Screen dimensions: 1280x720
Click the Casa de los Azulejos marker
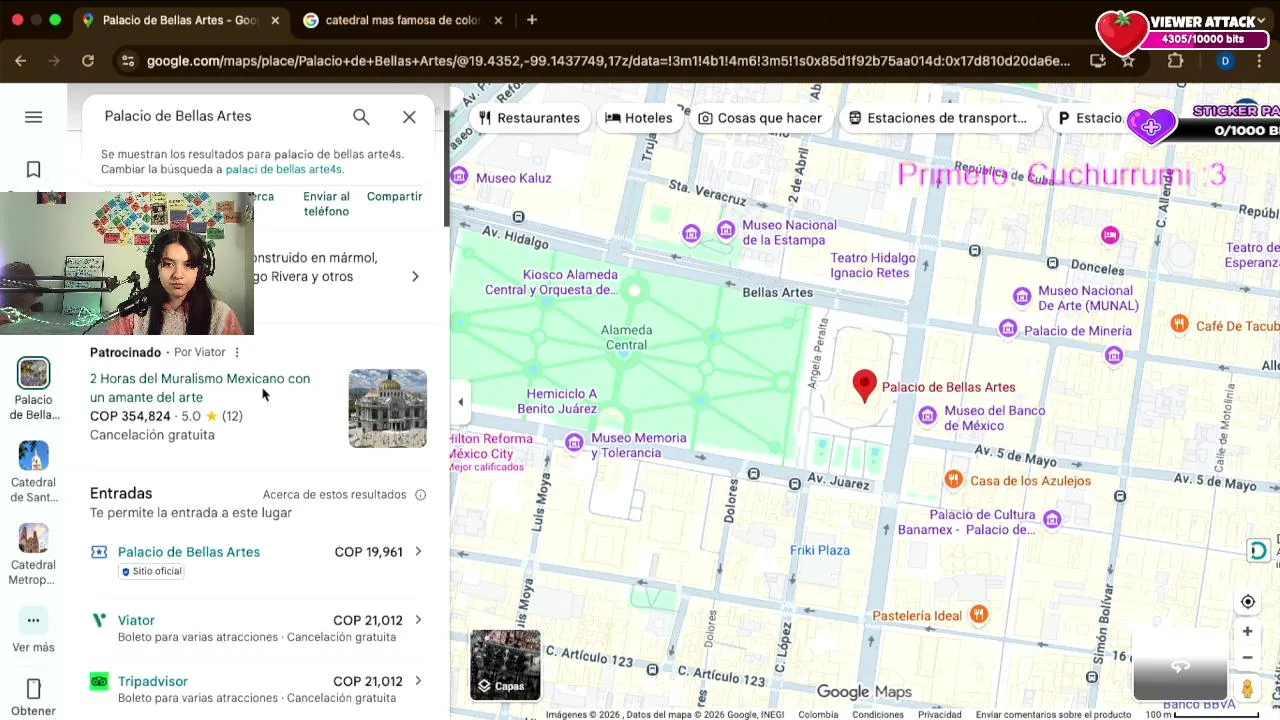[954, 480]
